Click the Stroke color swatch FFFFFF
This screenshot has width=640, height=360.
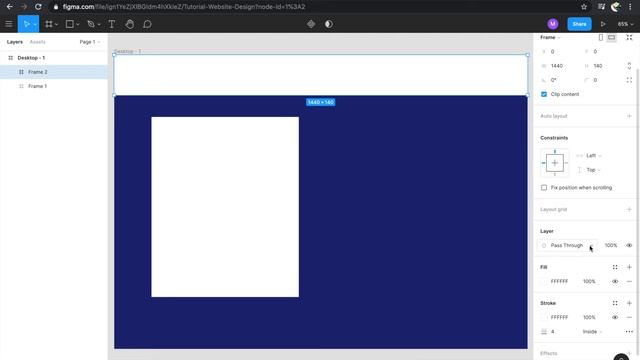(x=544, y=317)
